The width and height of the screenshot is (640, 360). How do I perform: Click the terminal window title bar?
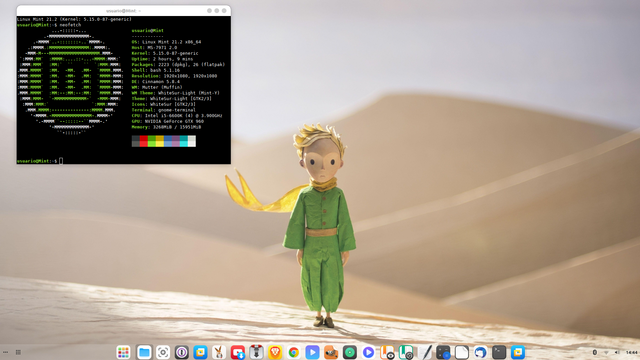coord(123,11)
